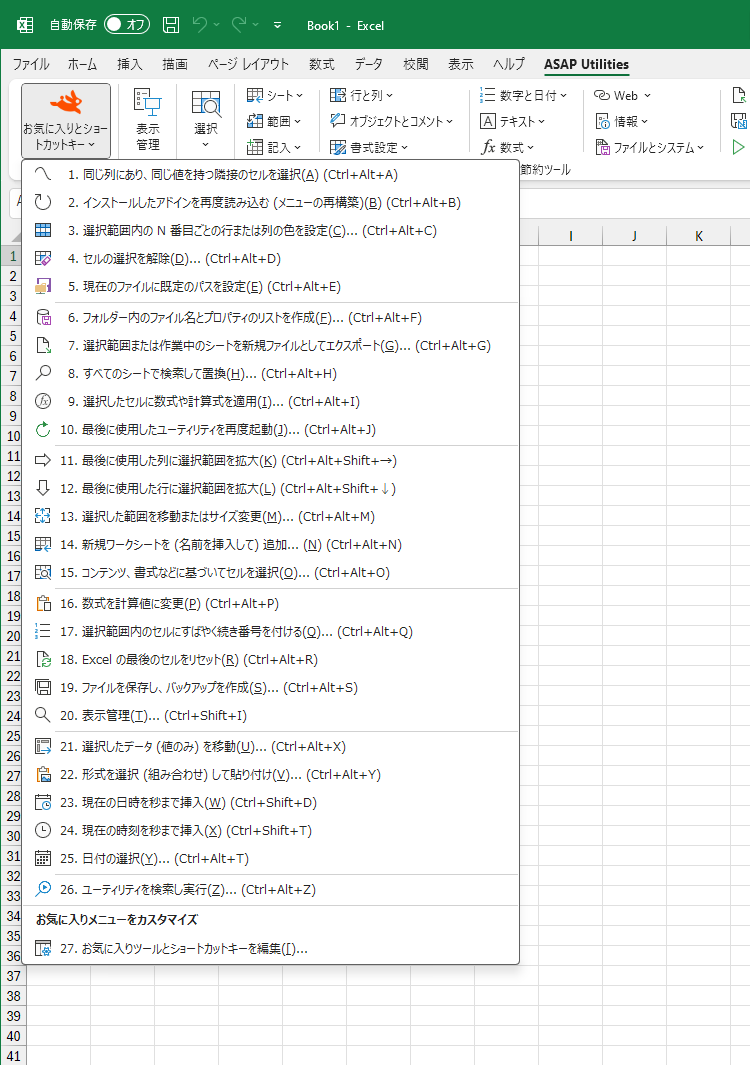The width and height of the screenshot is (750, 1065).
Task: Click magnifier icon for item 8 検索して置換
Action: (43, 373)
